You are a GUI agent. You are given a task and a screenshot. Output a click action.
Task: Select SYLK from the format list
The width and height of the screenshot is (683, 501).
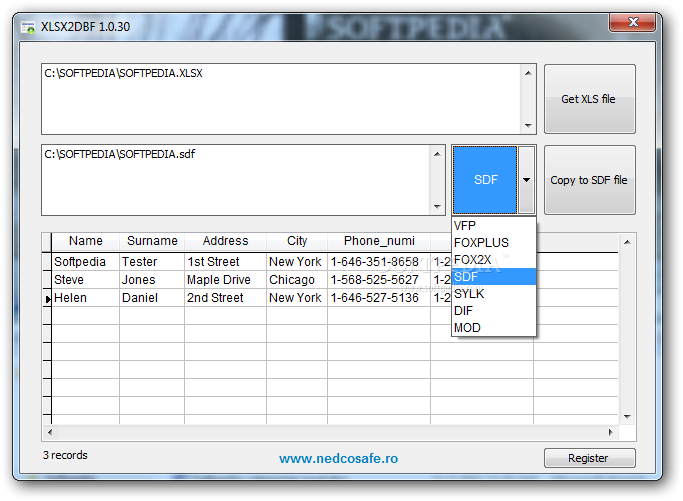pos(494,294)
